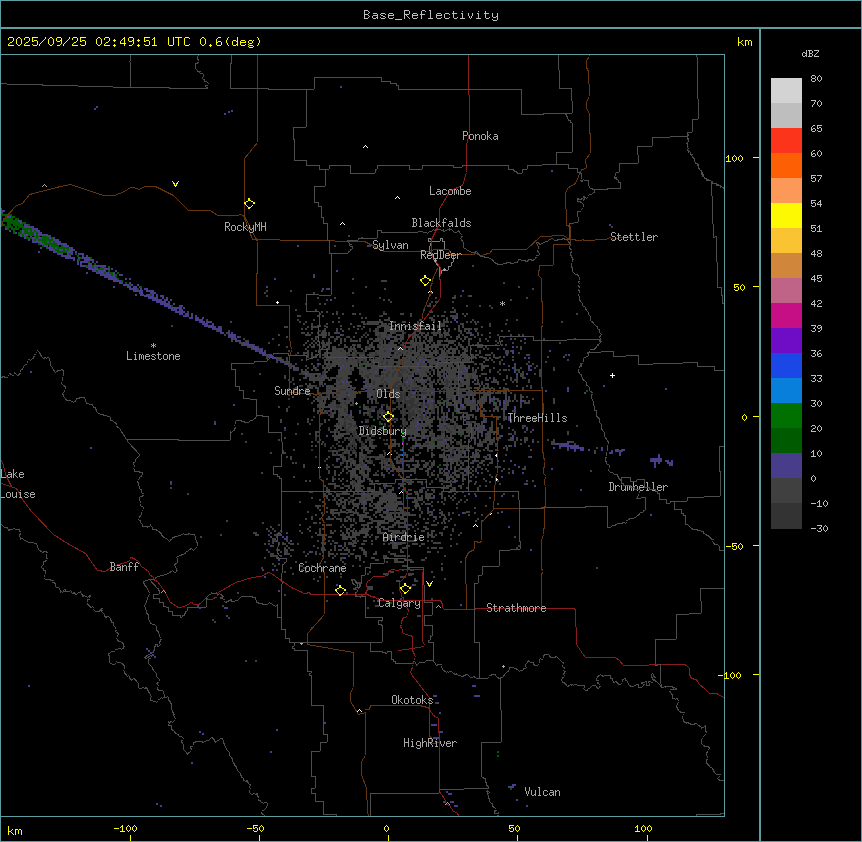Click the yellow diamond marker above RockyMH

[x=249, y=203]
